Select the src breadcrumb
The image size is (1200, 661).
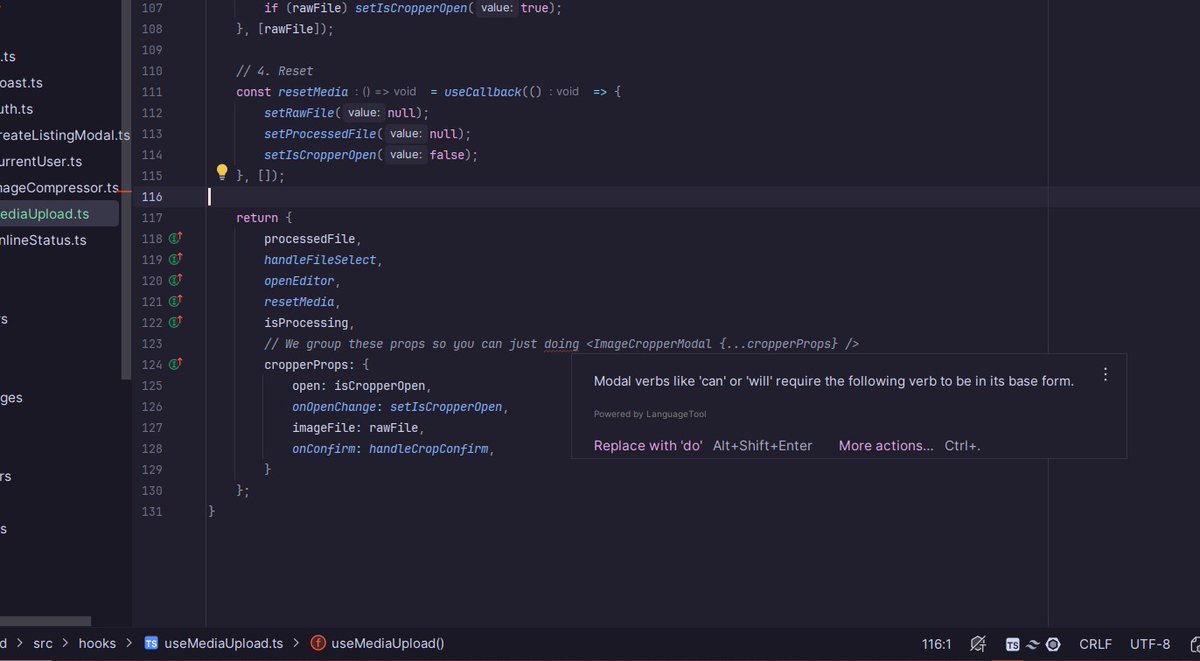tap(43, 643)
